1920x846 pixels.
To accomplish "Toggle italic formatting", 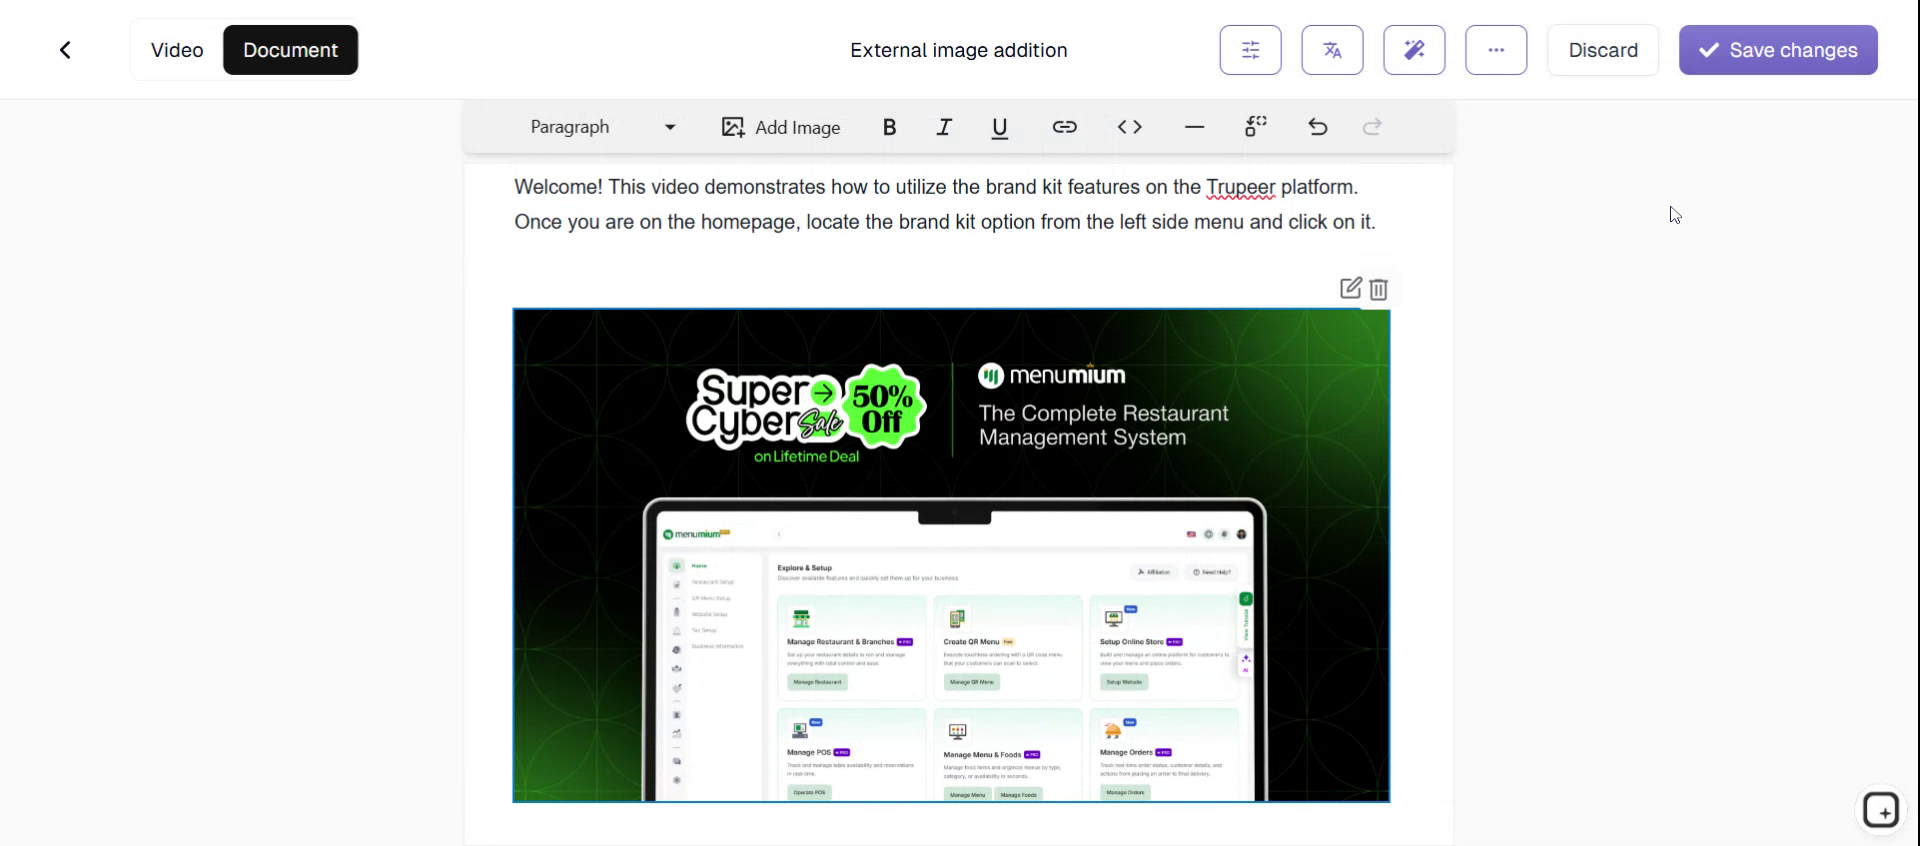I will [944, 127].
